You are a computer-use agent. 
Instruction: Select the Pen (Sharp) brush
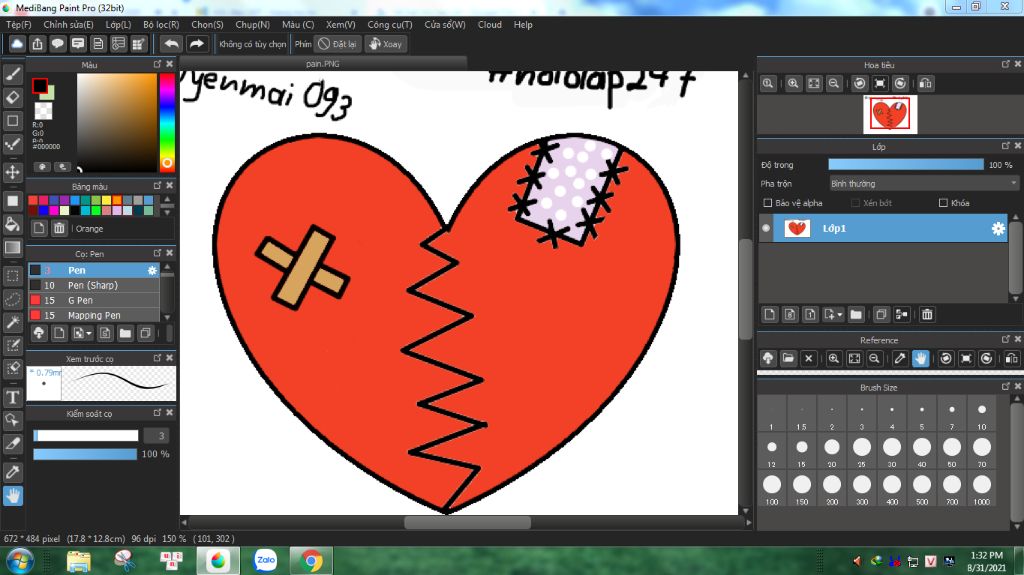click(x=93, y=285)
